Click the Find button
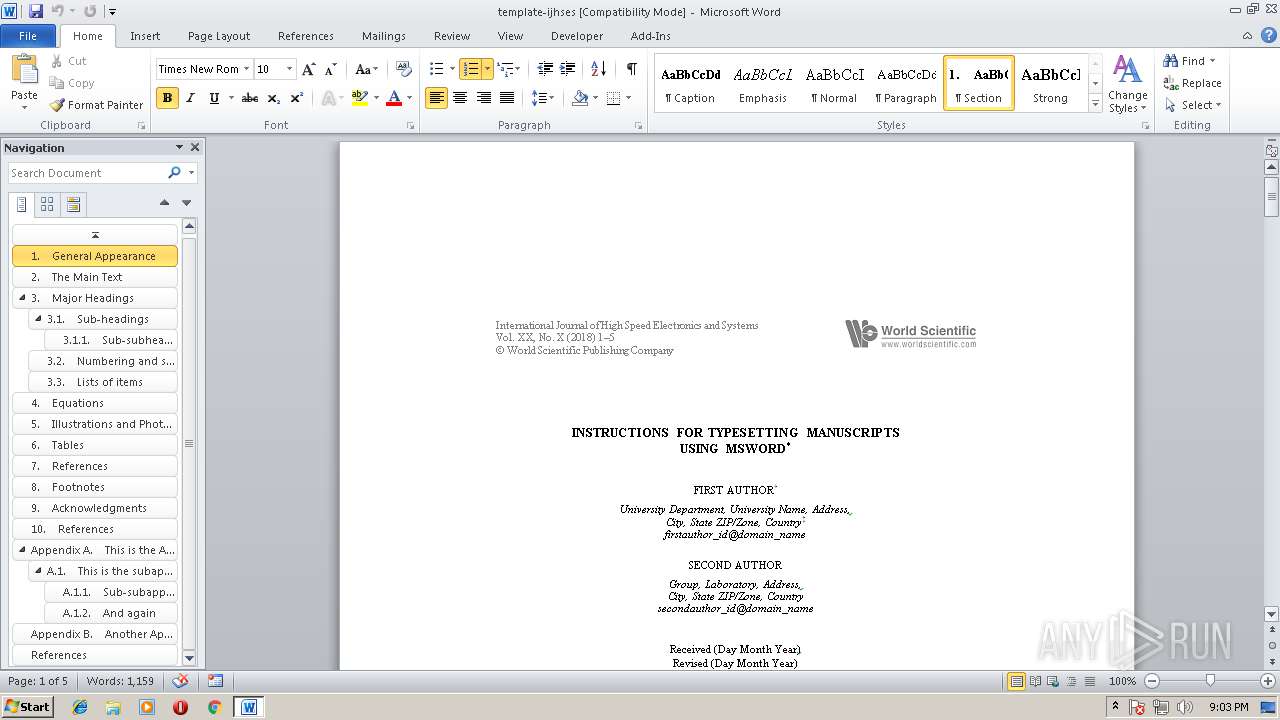Viewport: 1280px width, 720px height. tap(1189, 61)
